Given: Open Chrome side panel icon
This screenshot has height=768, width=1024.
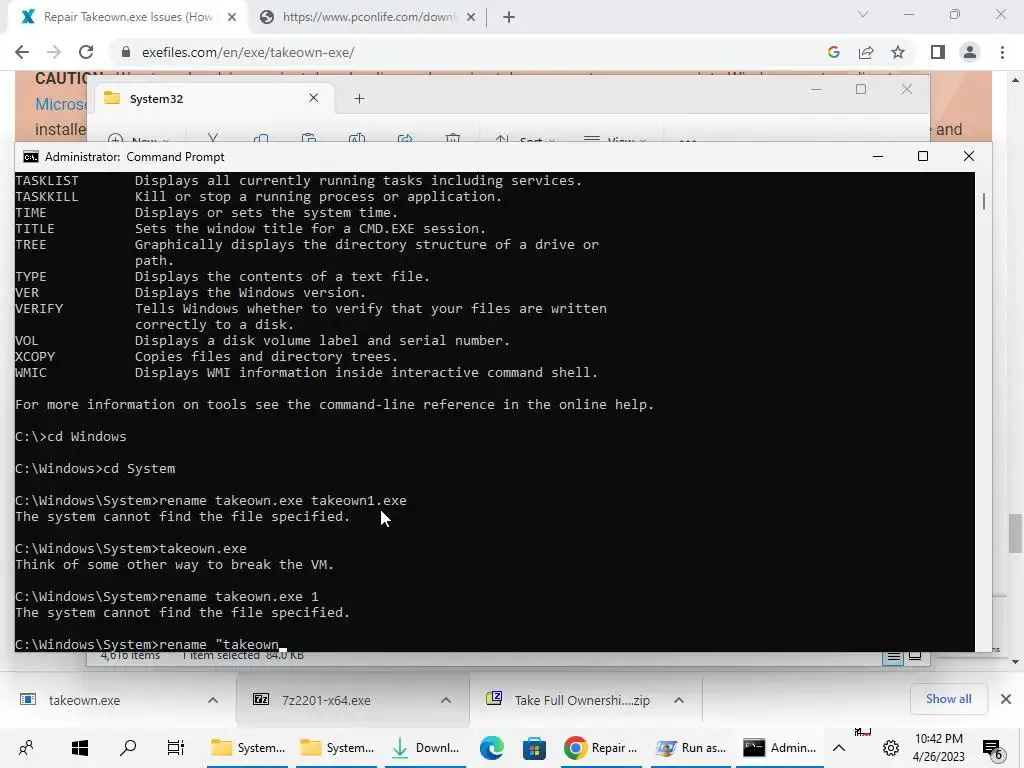Looking at the screenshot, I should point(938,52).
